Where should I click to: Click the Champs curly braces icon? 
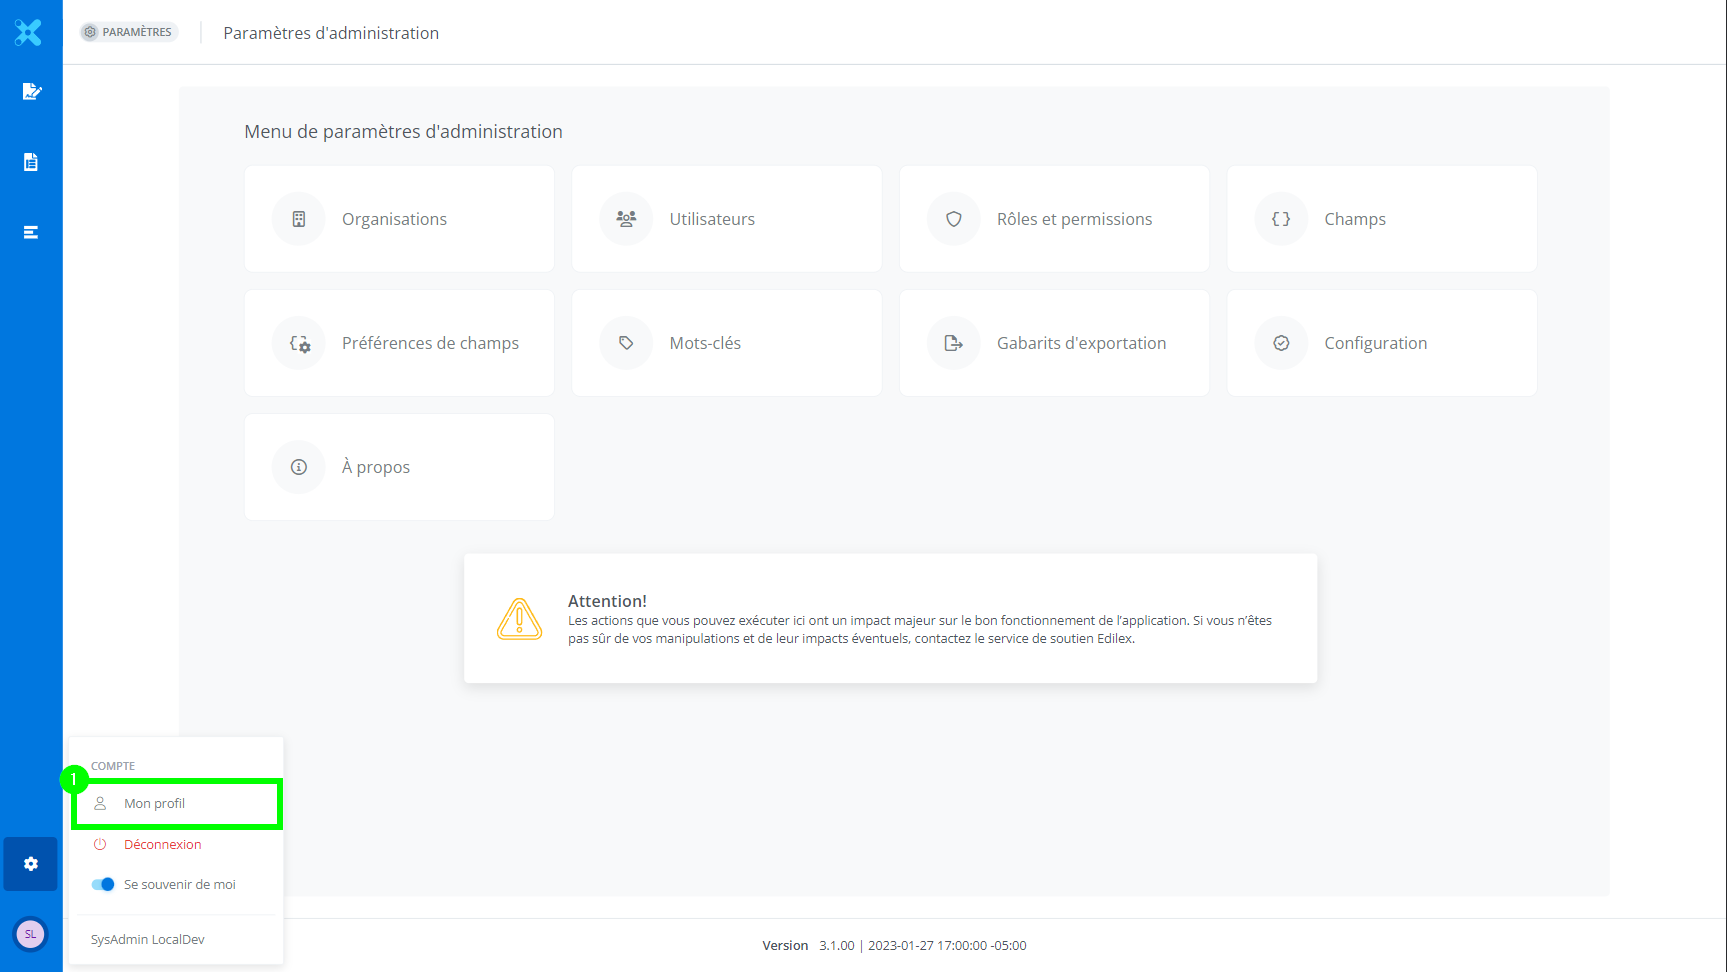tap(1281, 219)
